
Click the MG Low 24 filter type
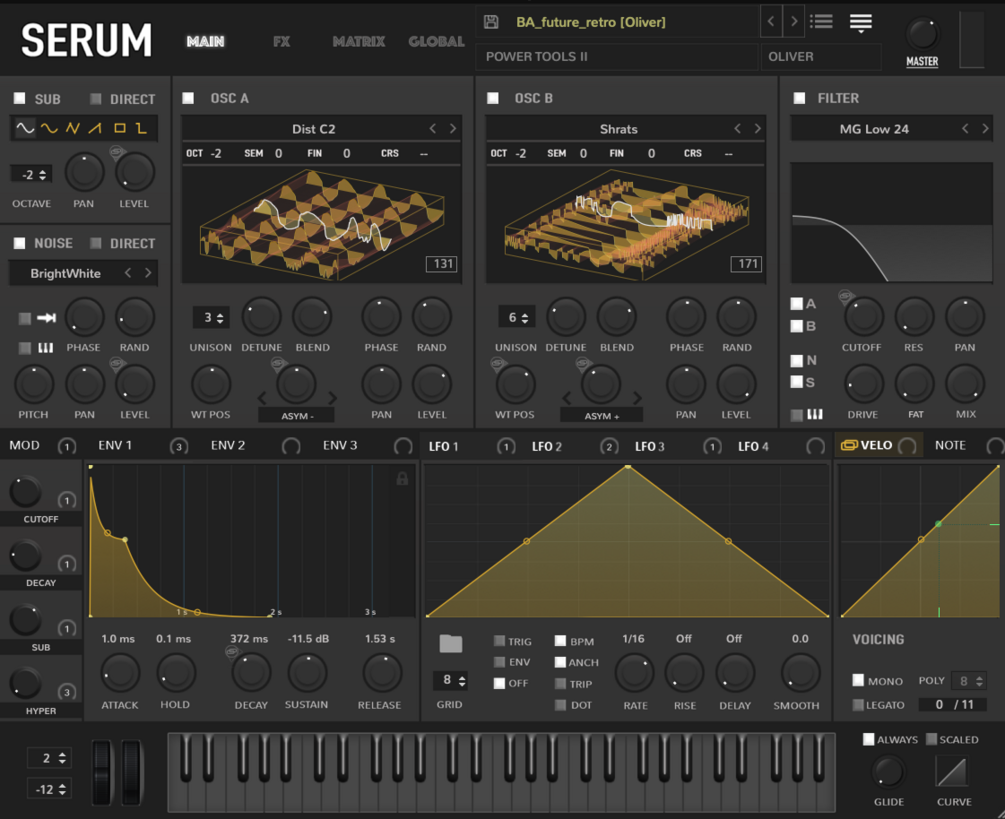coord(874,129)
